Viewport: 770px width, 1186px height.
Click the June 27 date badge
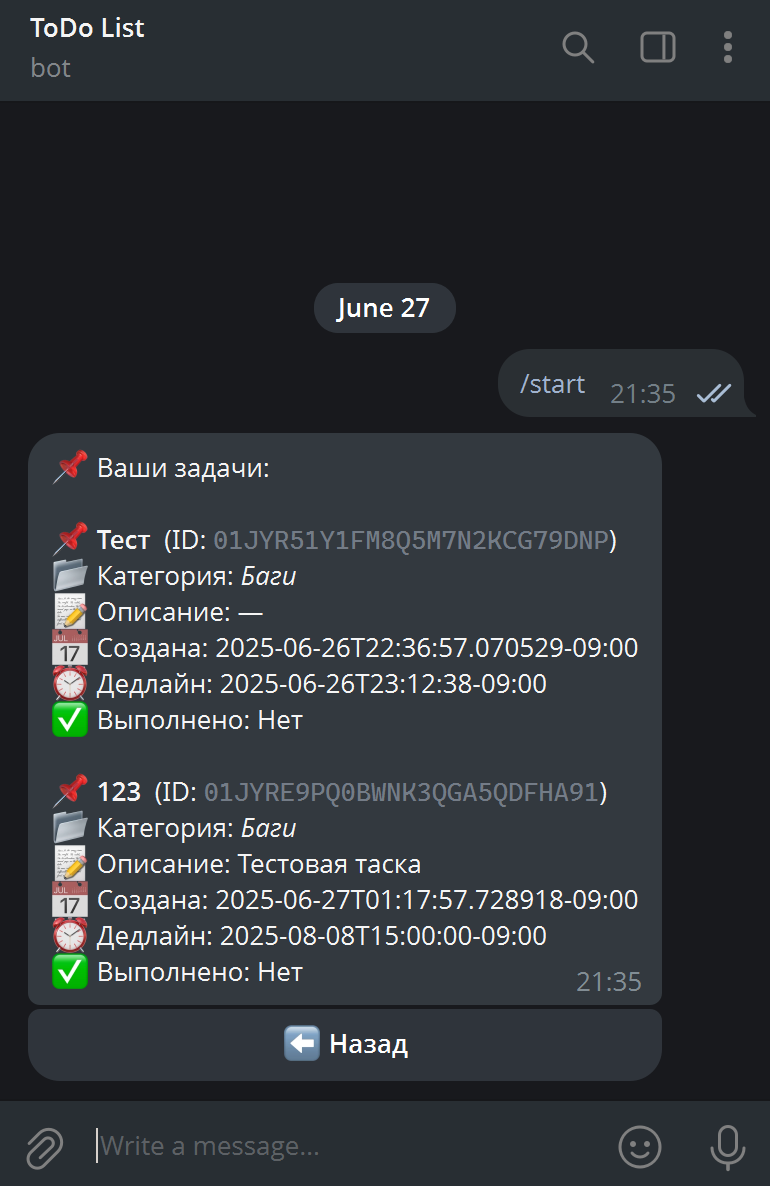point(384,308)
